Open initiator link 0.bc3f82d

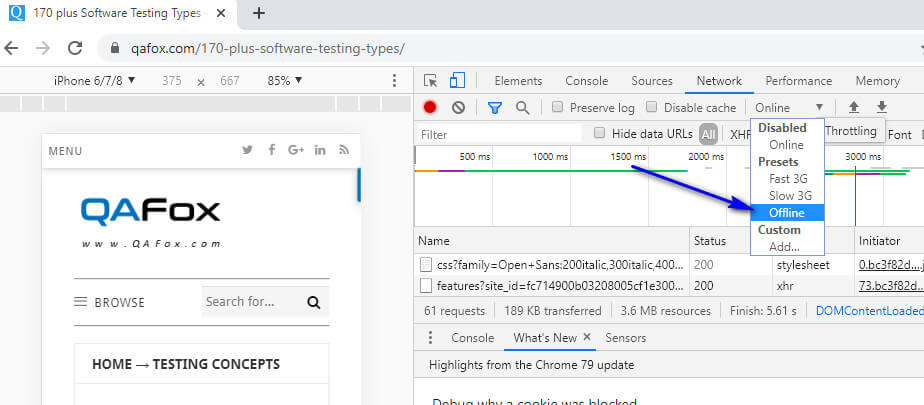pyautogui.click(x=890, y=265)
